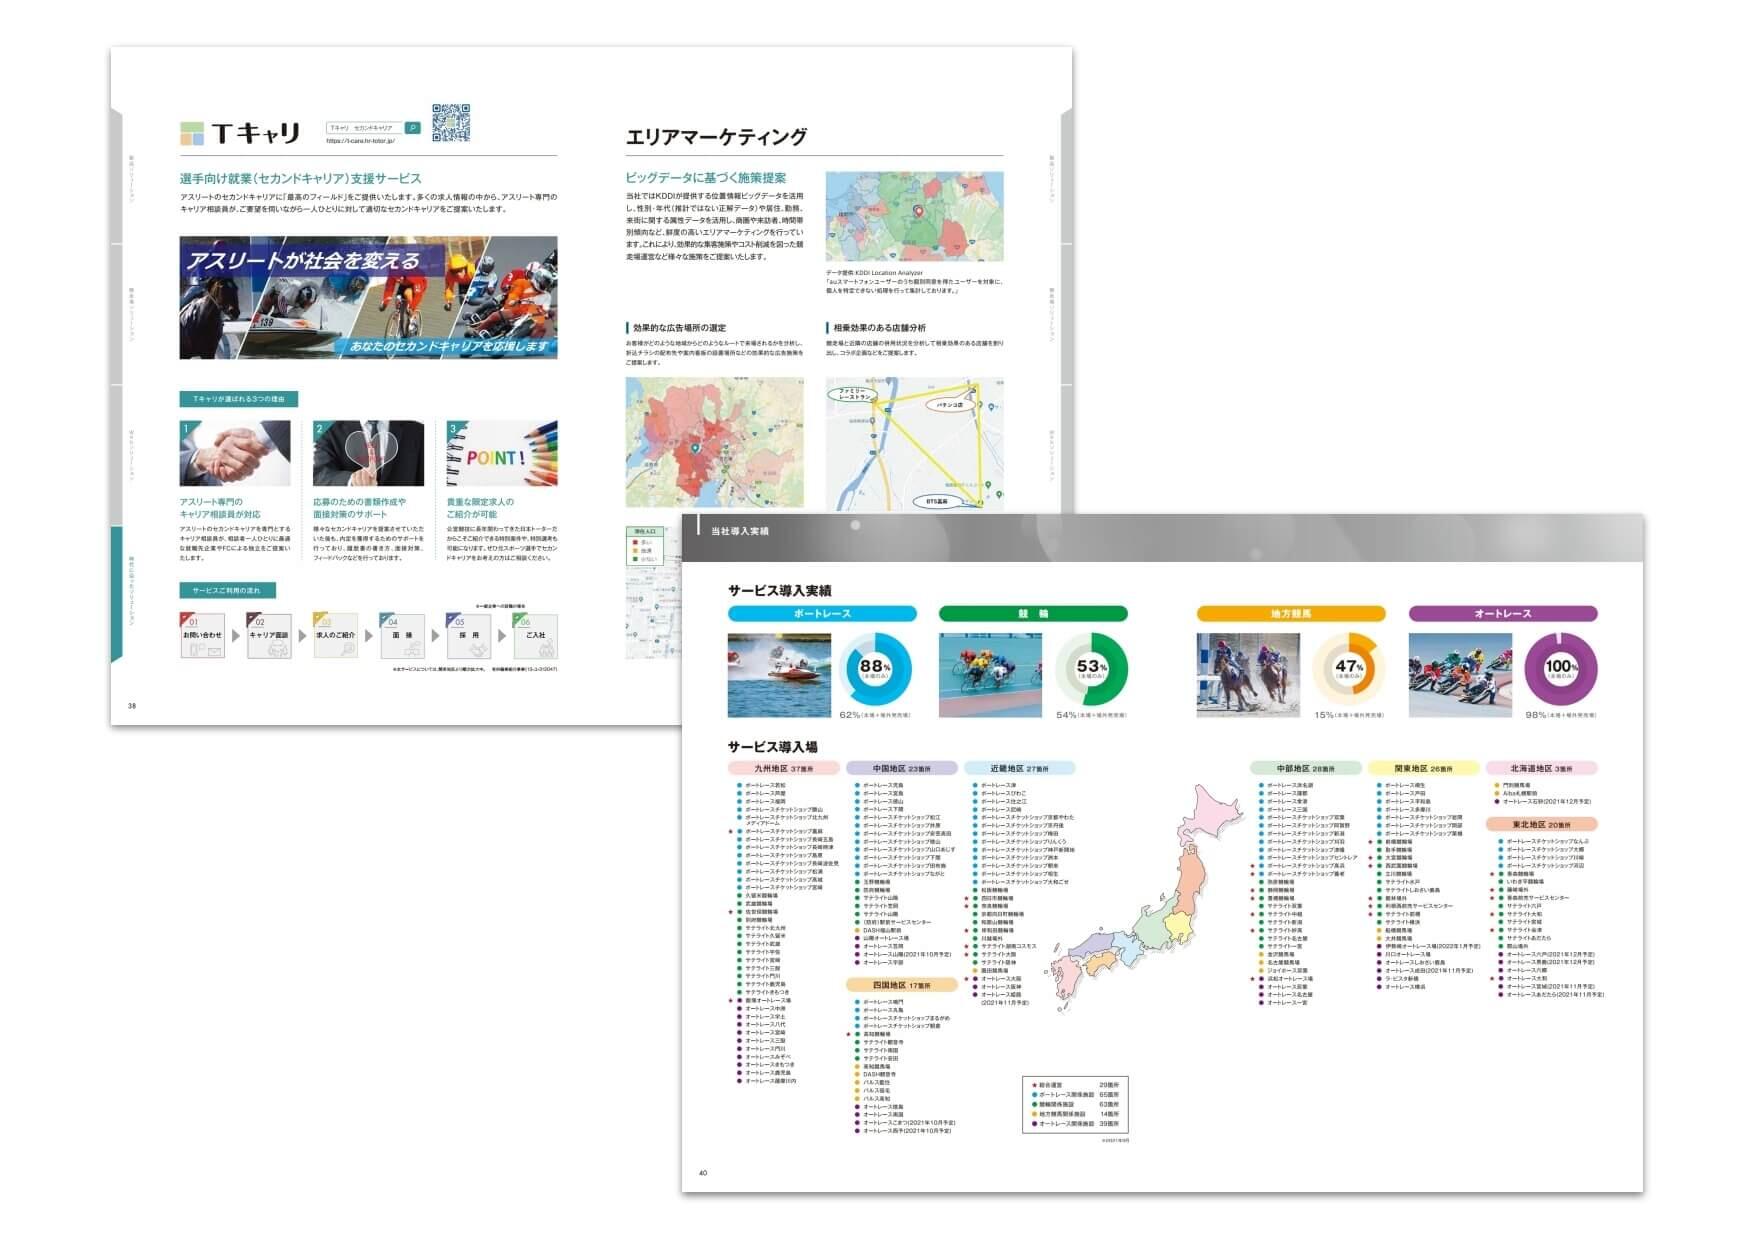The image size is (1754, 1239).
Task: Click the 62% caption under boat race chart
Action: pyautogui.click(x=875, y=715)
